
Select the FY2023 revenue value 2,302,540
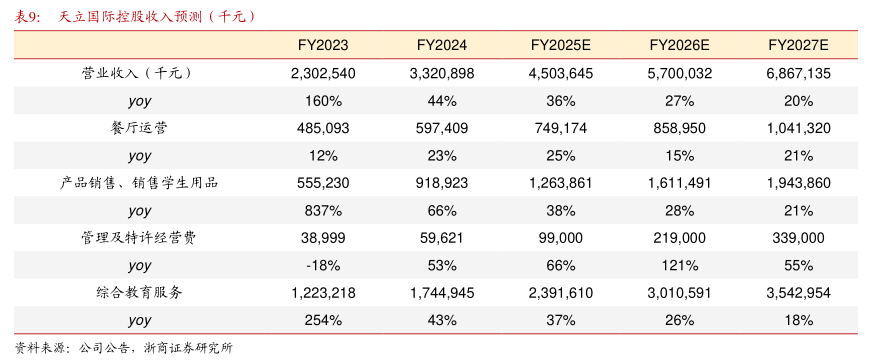point(323,73)
